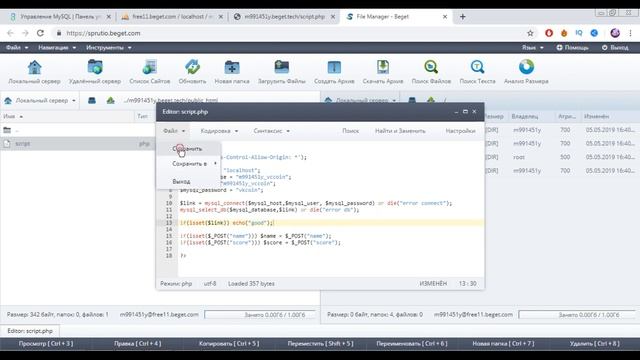Click Копировать [Ctrl + 5] button

point(229,344)
